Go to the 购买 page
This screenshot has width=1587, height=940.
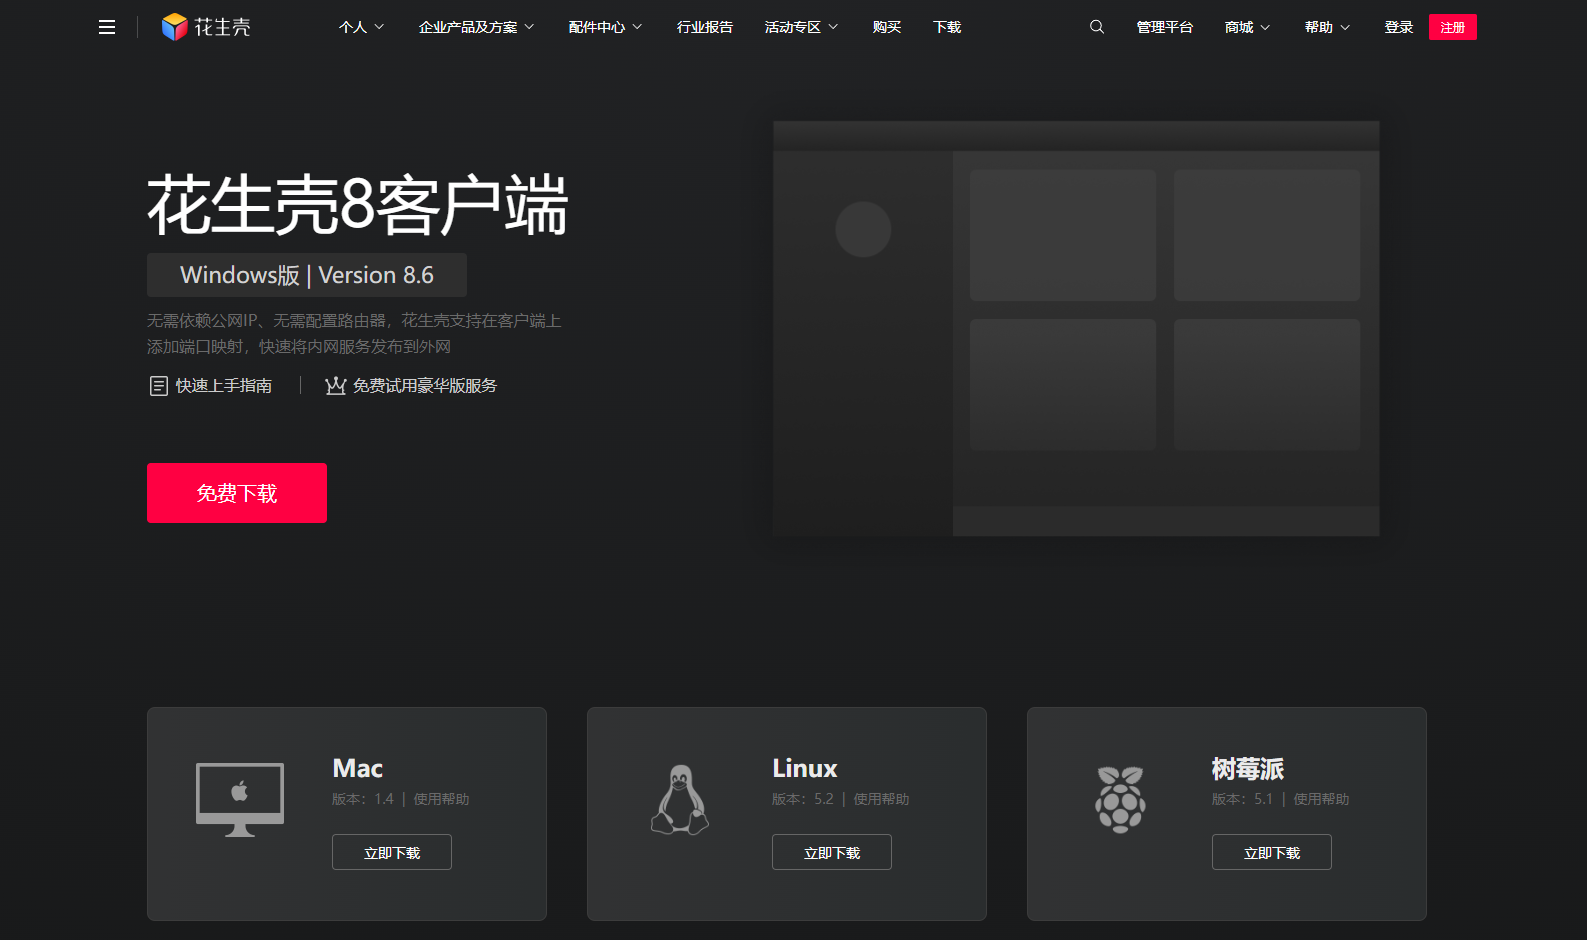coord(887,27)
